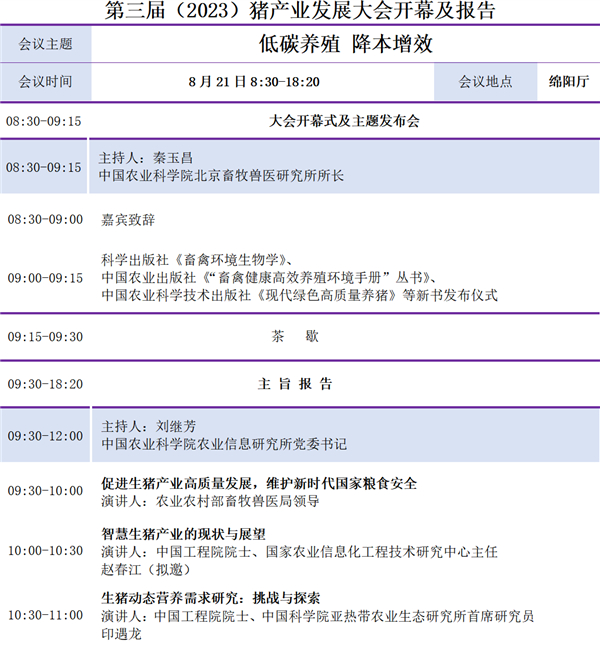The image size is (600, 646).
Task: Click the venue name 绵阳厅
Action: point(569,81)
